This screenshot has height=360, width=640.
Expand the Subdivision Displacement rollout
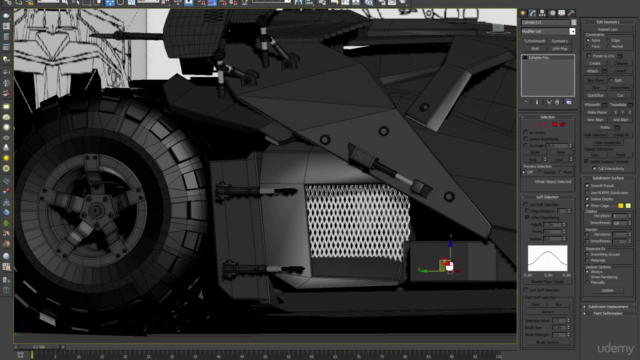click(x=608, y=307)
